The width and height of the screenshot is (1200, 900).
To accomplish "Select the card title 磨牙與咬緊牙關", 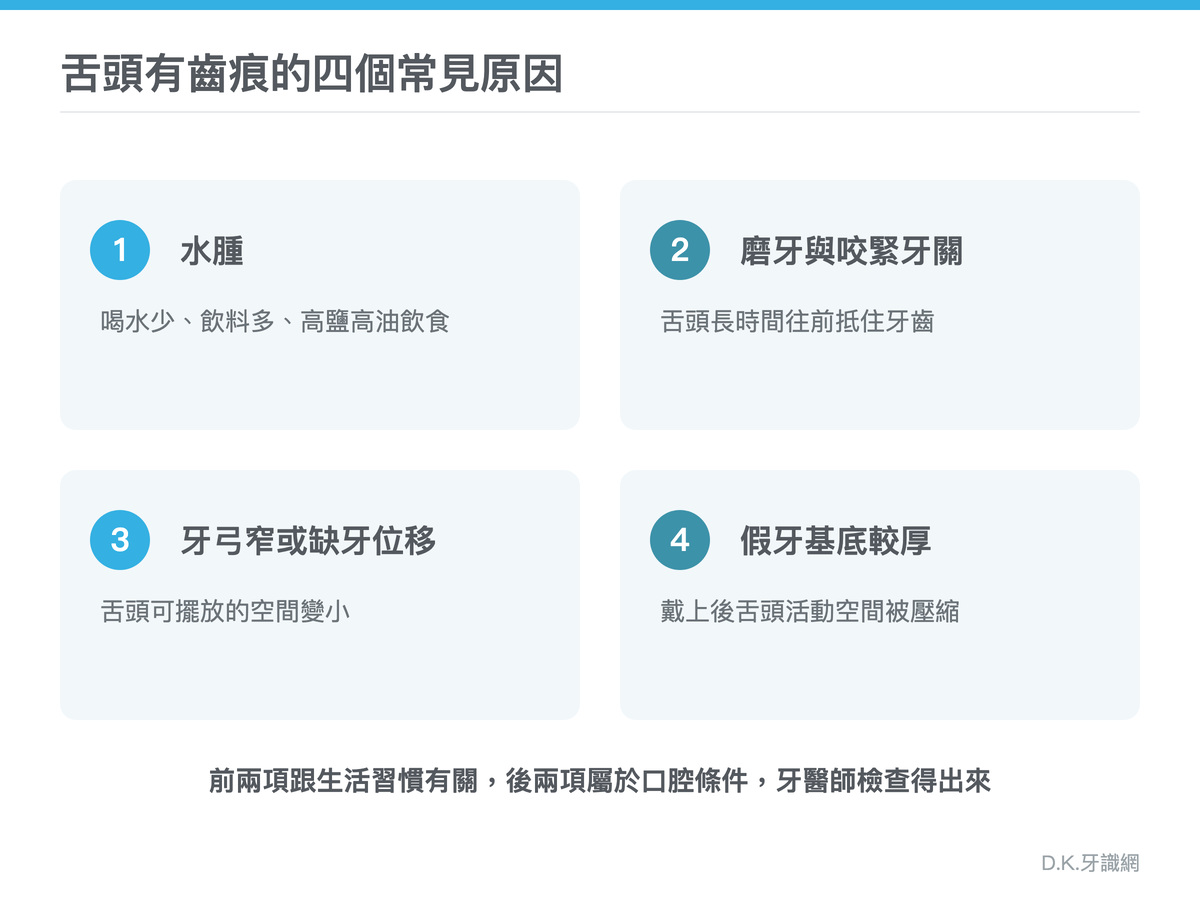I will tap(852, 251).
